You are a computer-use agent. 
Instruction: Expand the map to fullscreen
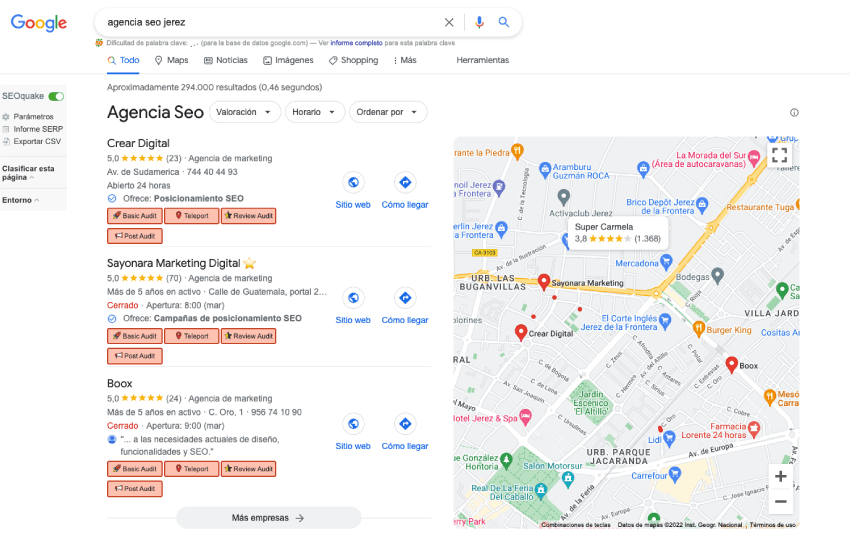click(780, 155)
